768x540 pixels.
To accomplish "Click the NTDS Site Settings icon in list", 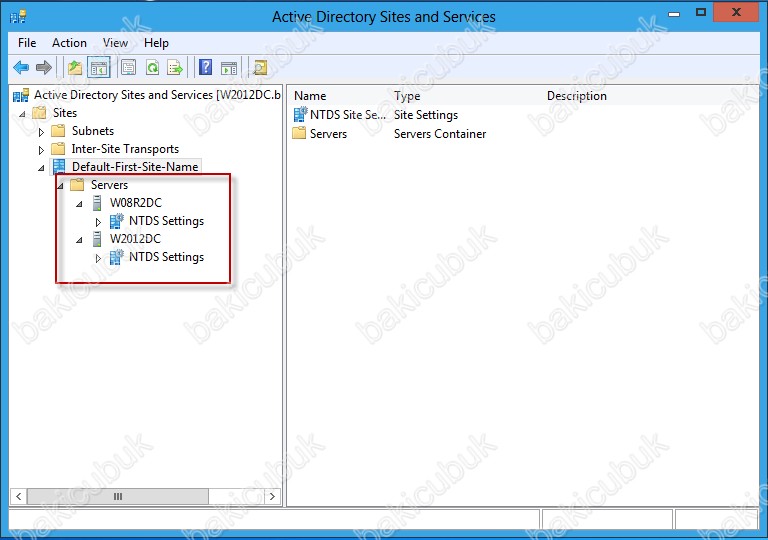I will click(x=300, y=115).
